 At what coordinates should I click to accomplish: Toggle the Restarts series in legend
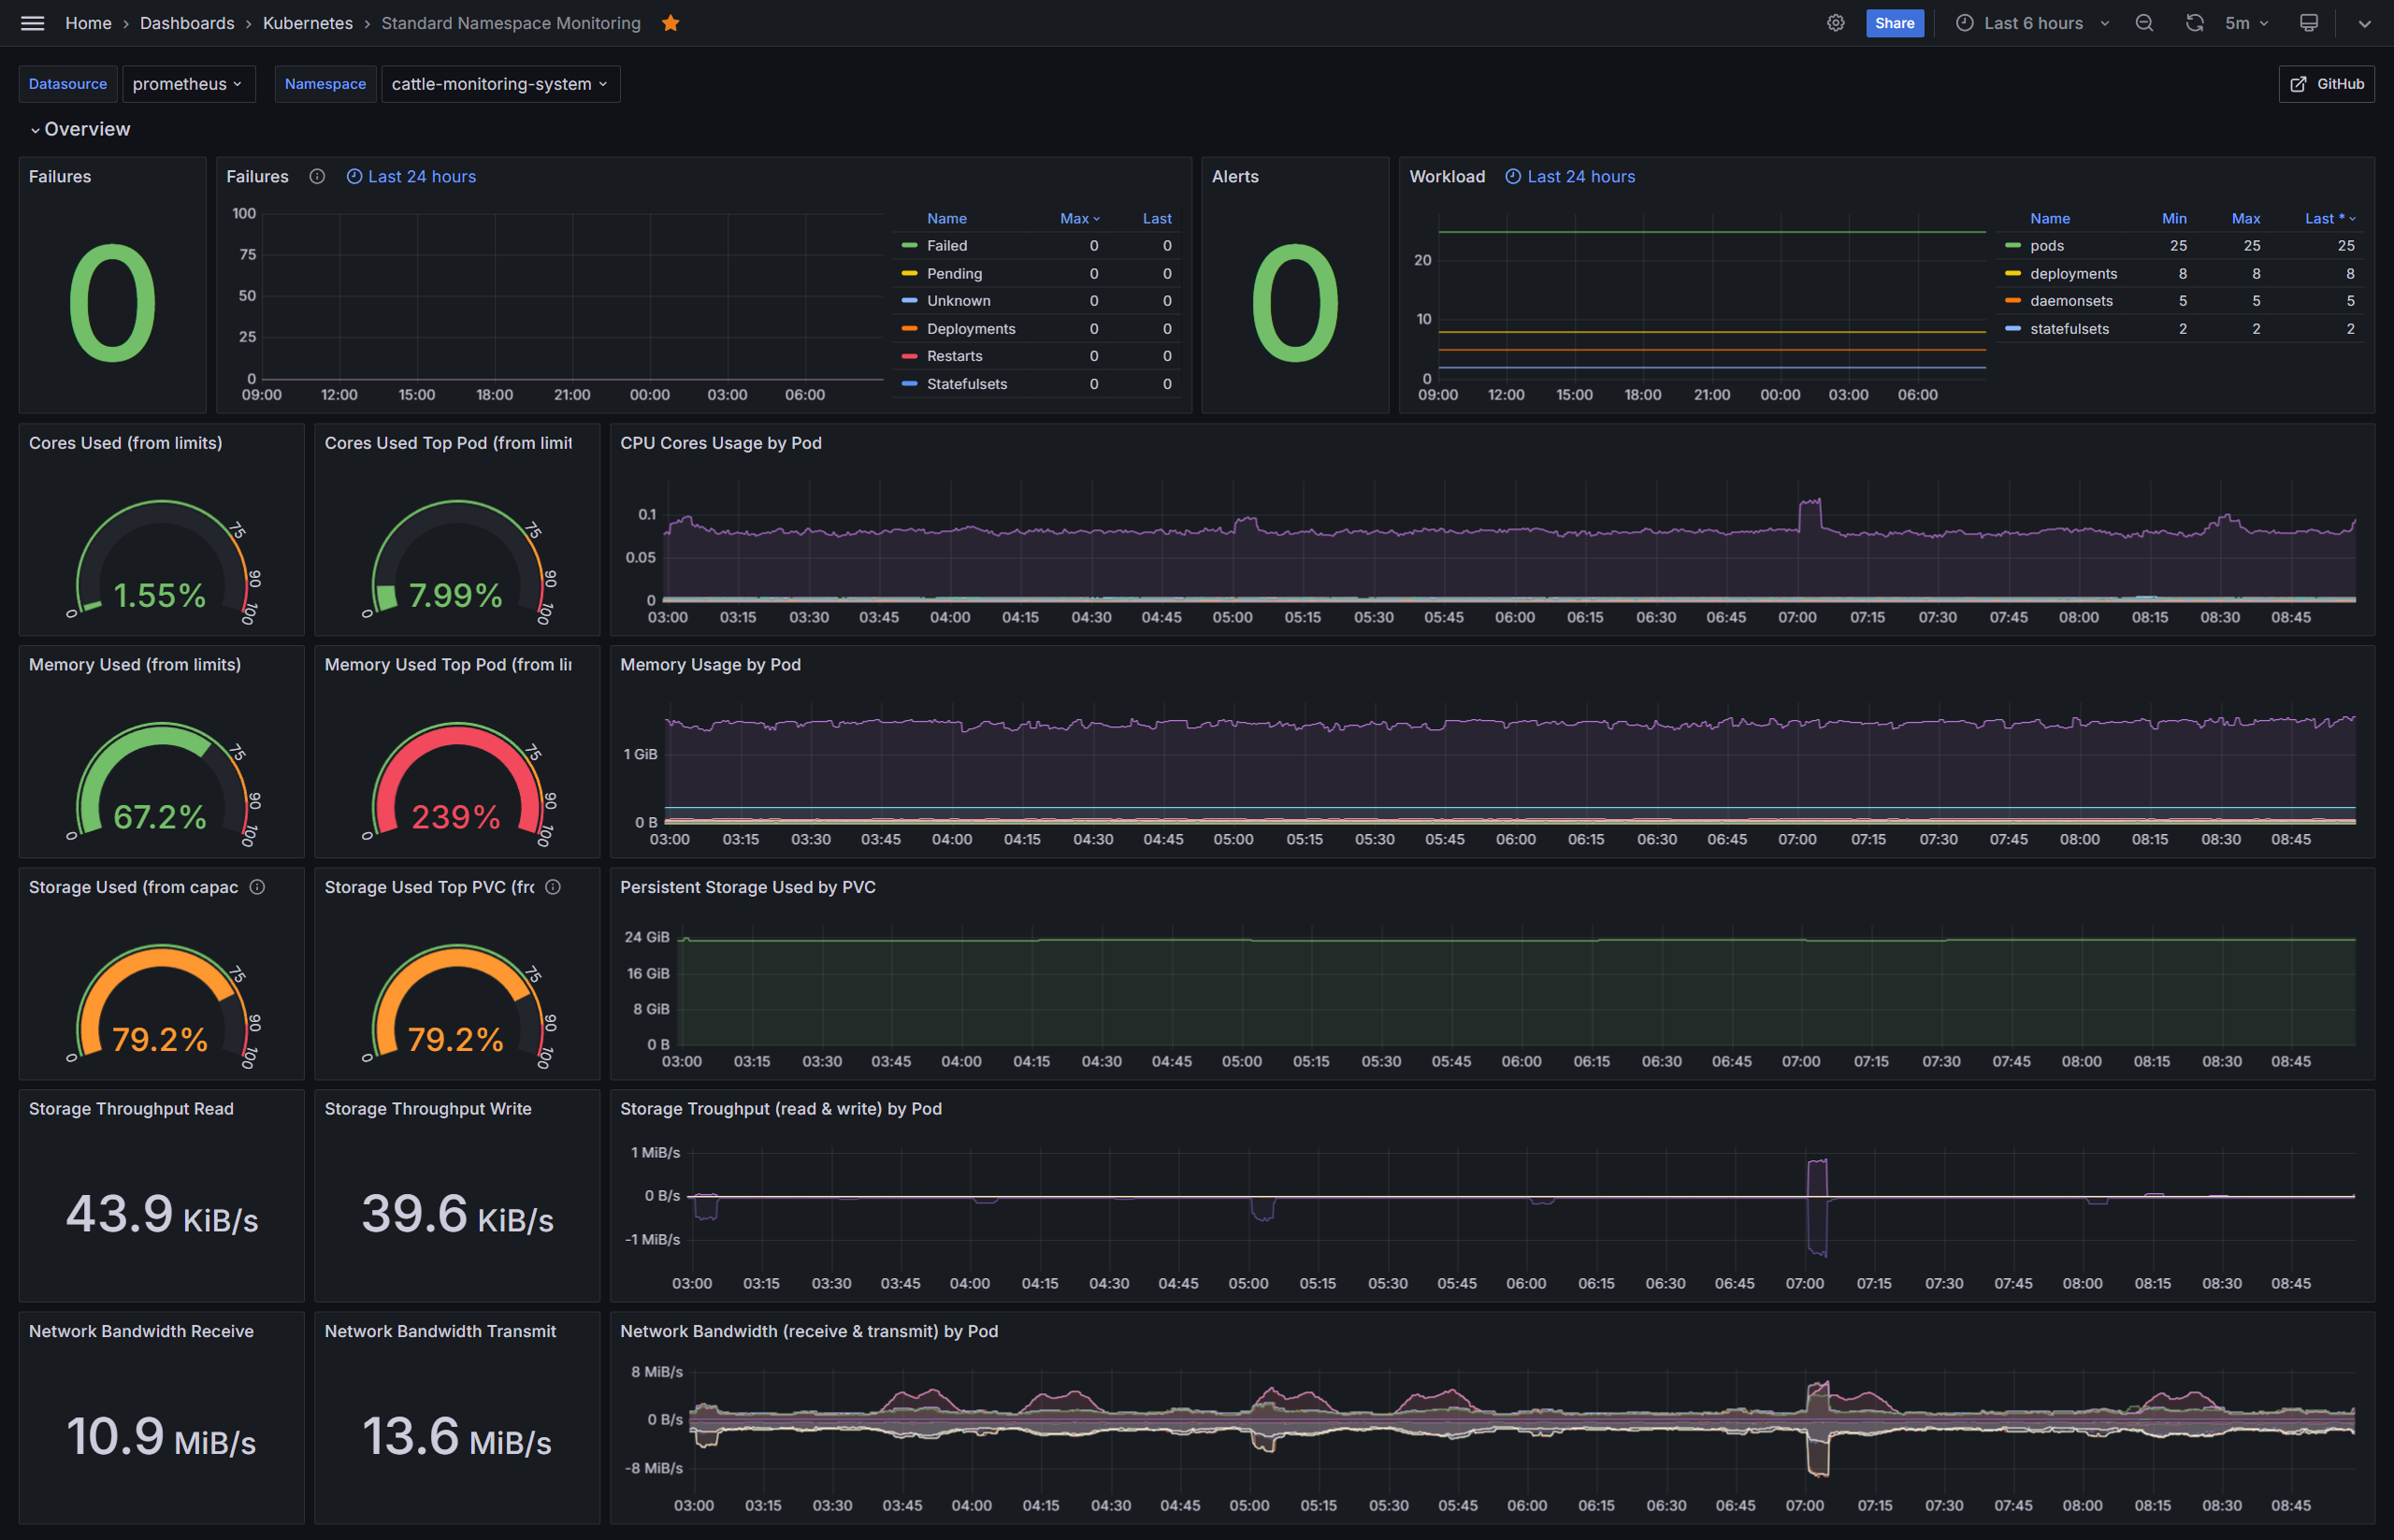(954, 356)
